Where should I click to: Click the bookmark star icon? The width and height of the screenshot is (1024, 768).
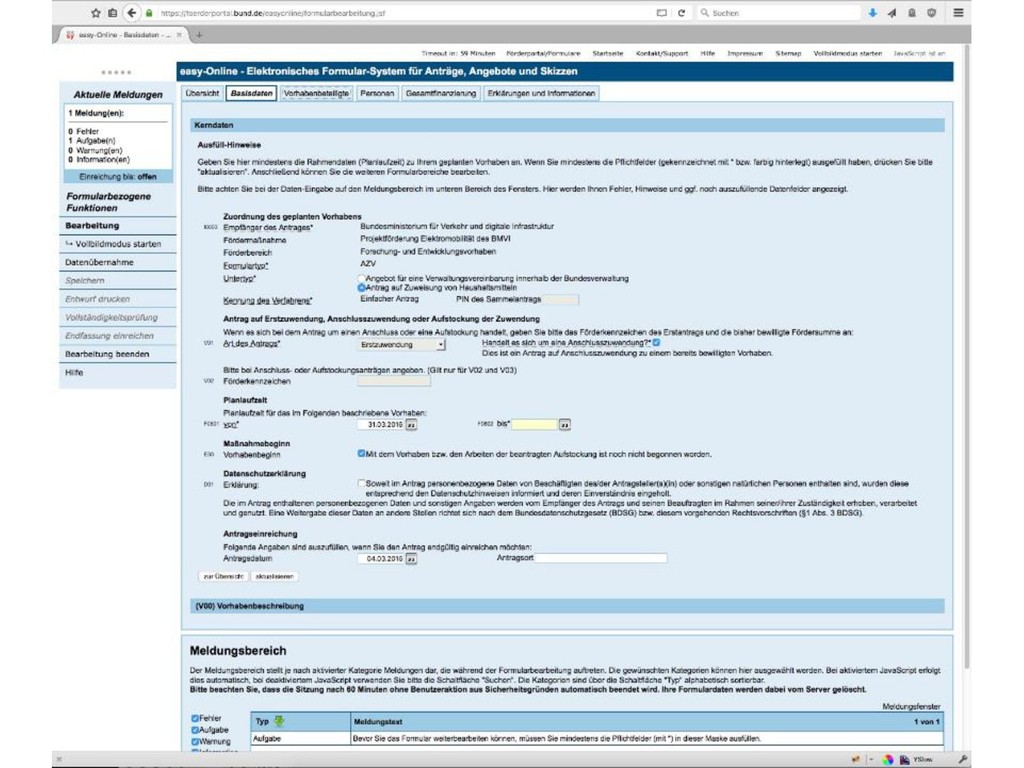pyautogui.click(x=95, y=12)
